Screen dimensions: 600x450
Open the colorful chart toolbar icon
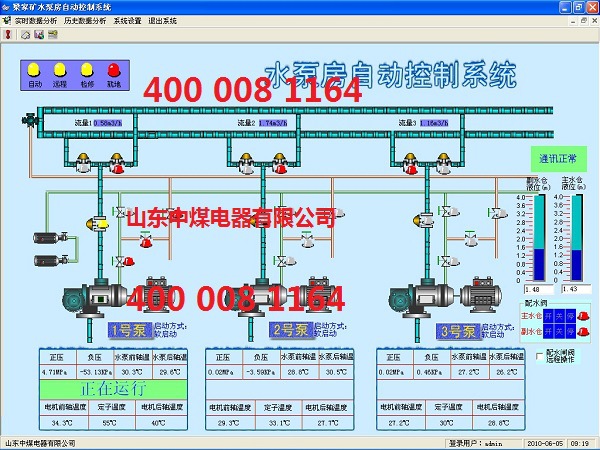pos(39,35)
